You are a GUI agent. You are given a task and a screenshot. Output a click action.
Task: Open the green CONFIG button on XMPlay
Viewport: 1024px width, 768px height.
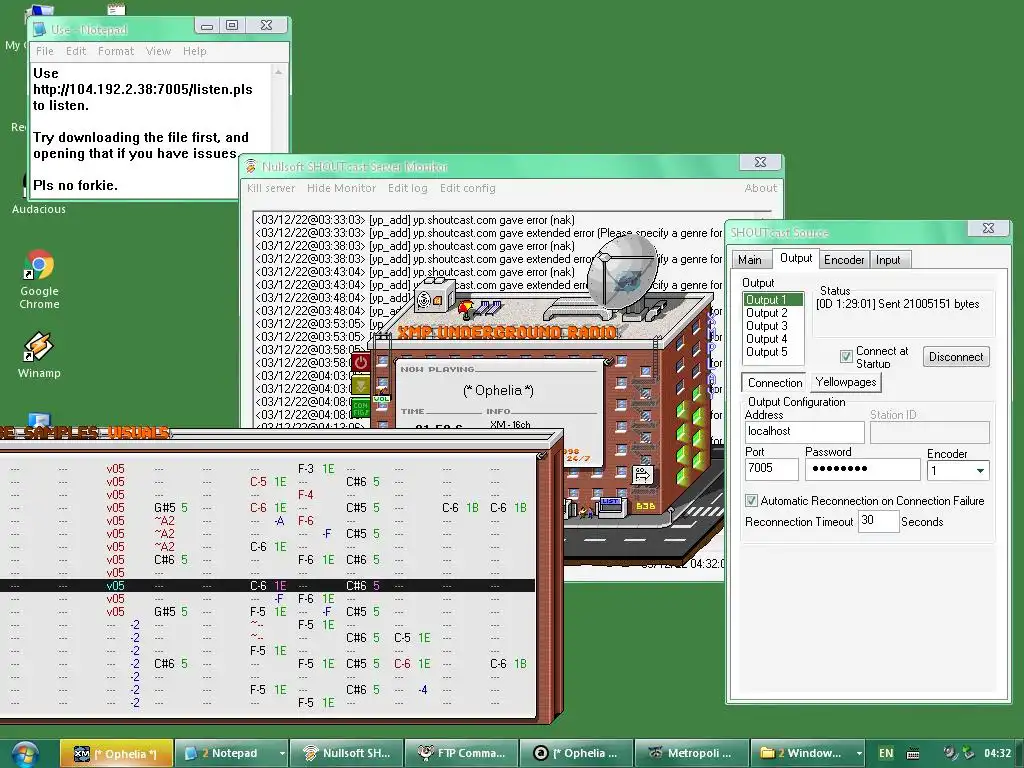point(360,408)
